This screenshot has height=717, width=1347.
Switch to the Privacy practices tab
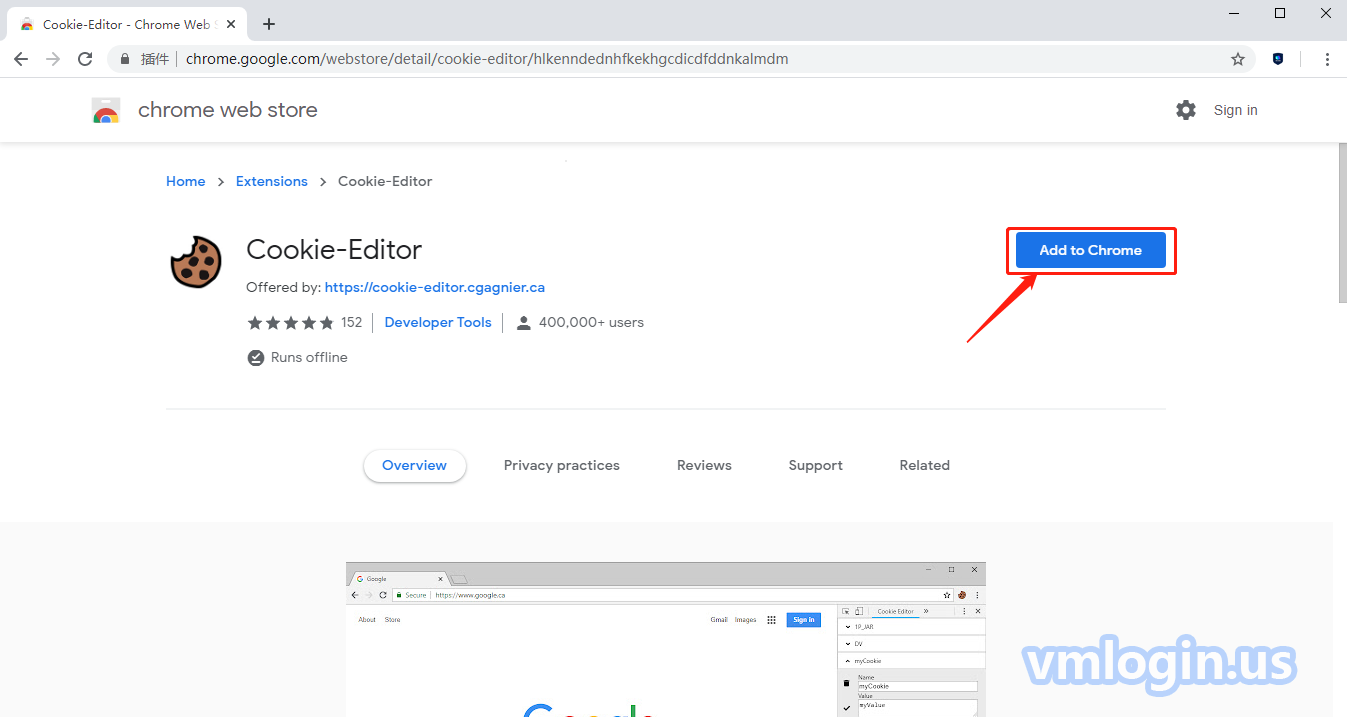point(561,465)
